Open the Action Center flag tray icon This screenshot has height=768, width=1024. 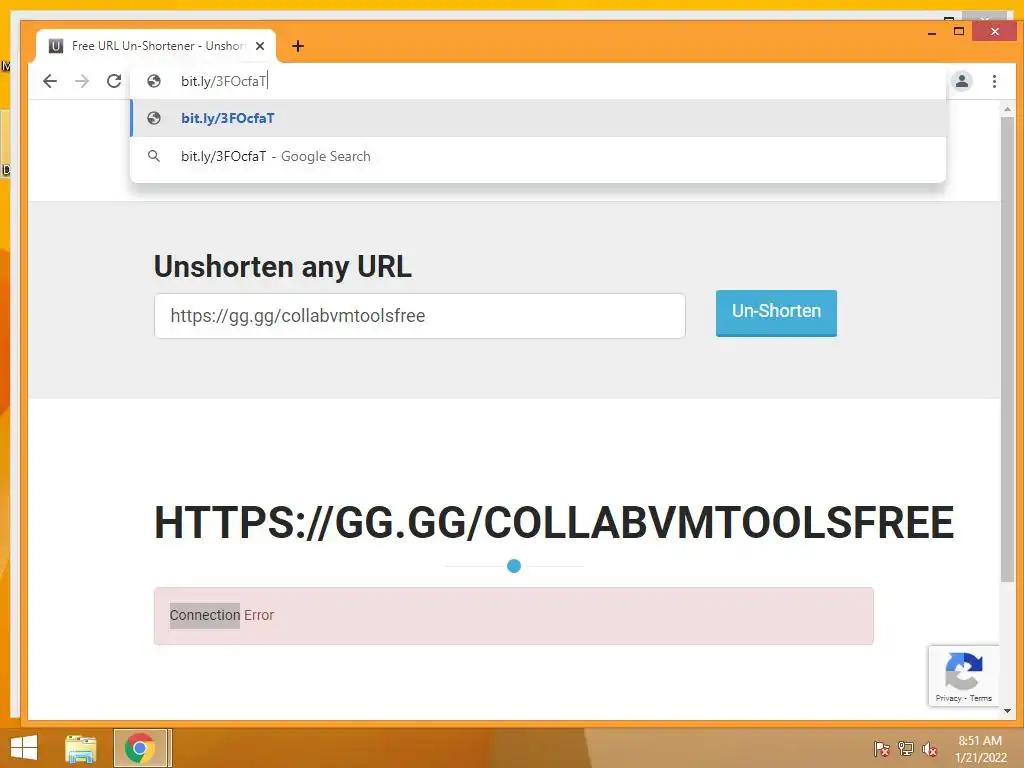coord(882,749)
